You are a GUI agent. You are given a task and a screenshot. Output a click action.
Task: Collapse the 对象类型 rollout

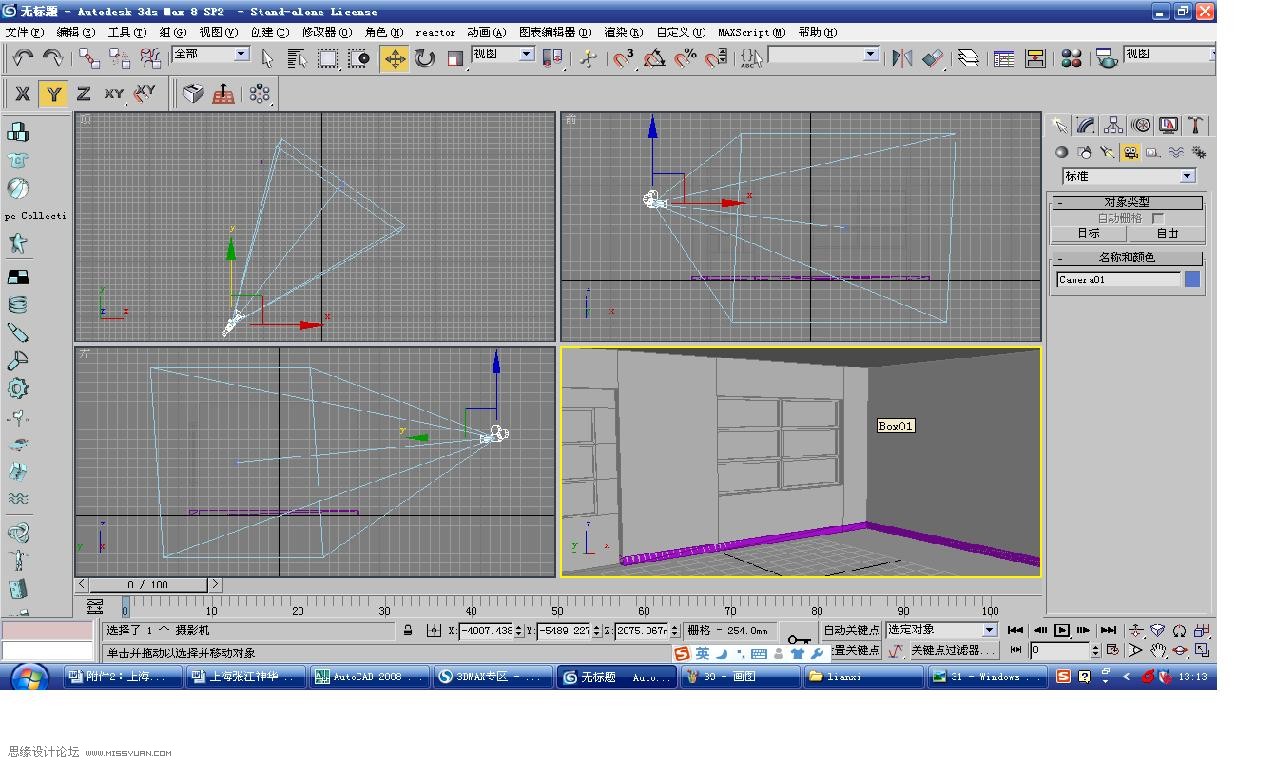pyautogui.click(x=1127, y=202)
